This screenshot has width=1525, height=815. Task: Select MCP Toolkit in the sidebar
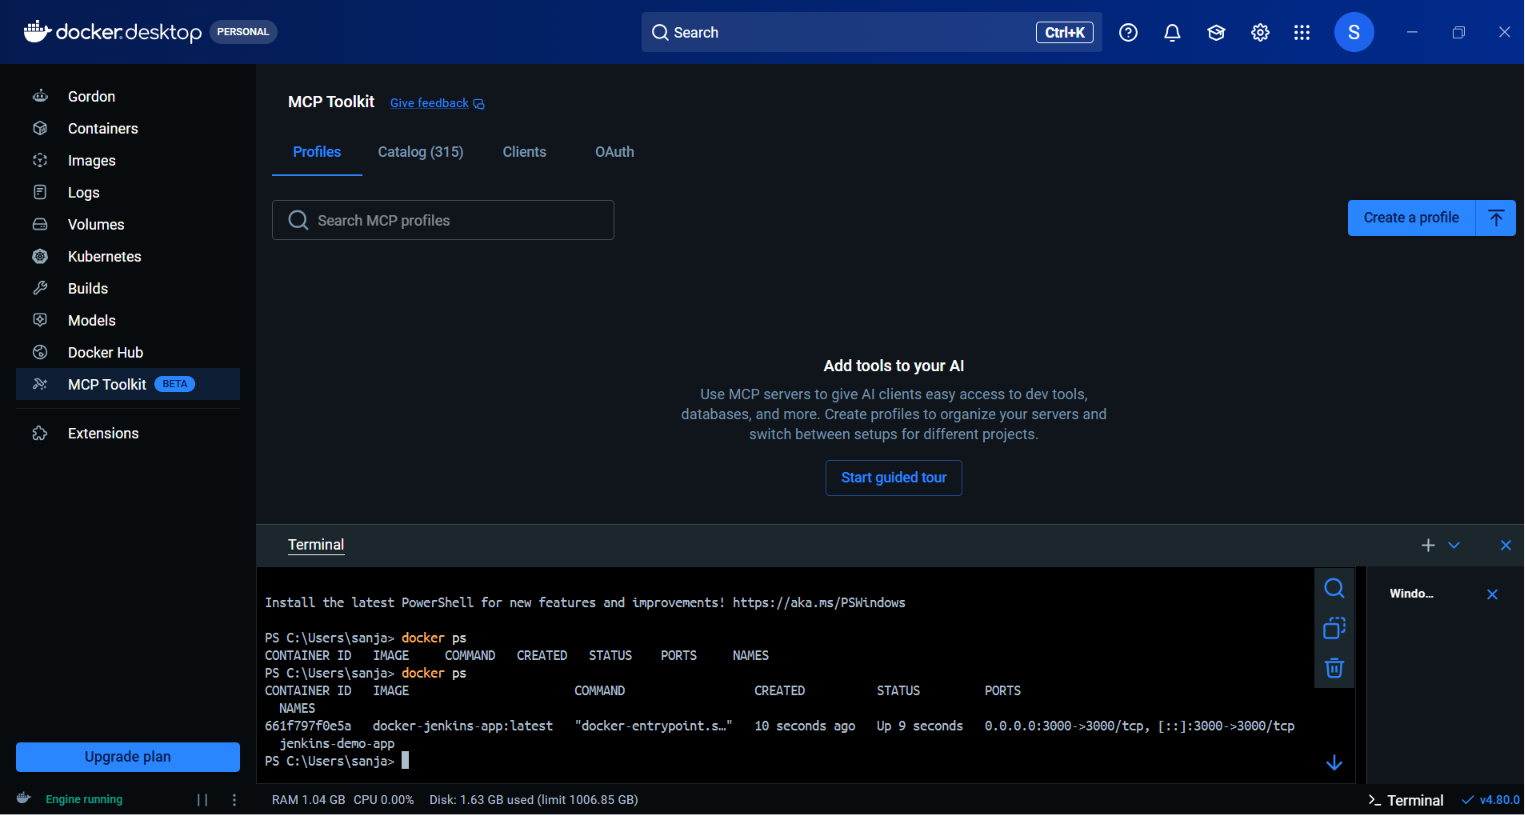coord(128,384)
